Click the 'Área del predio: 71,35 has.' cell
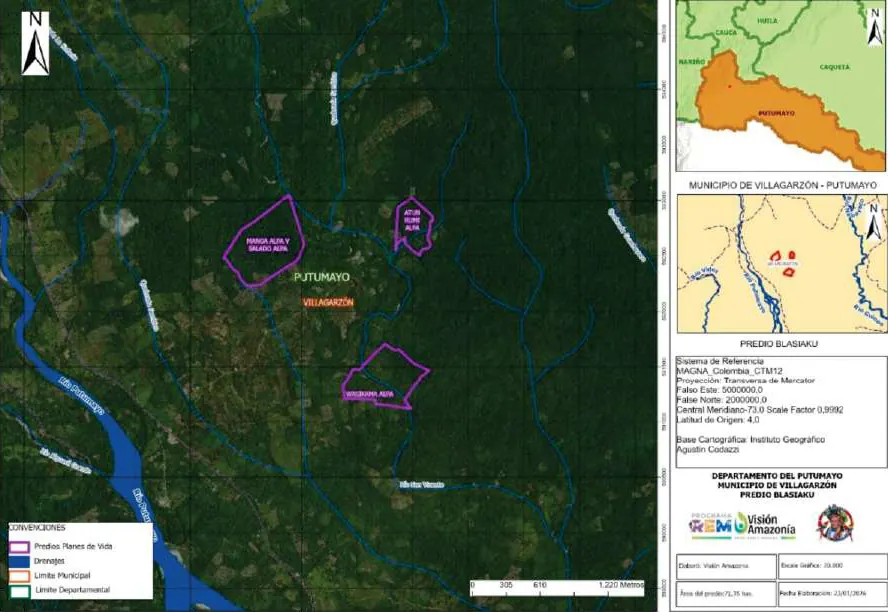The height and width of the screenshot is (612, 888). click(726, 594)
